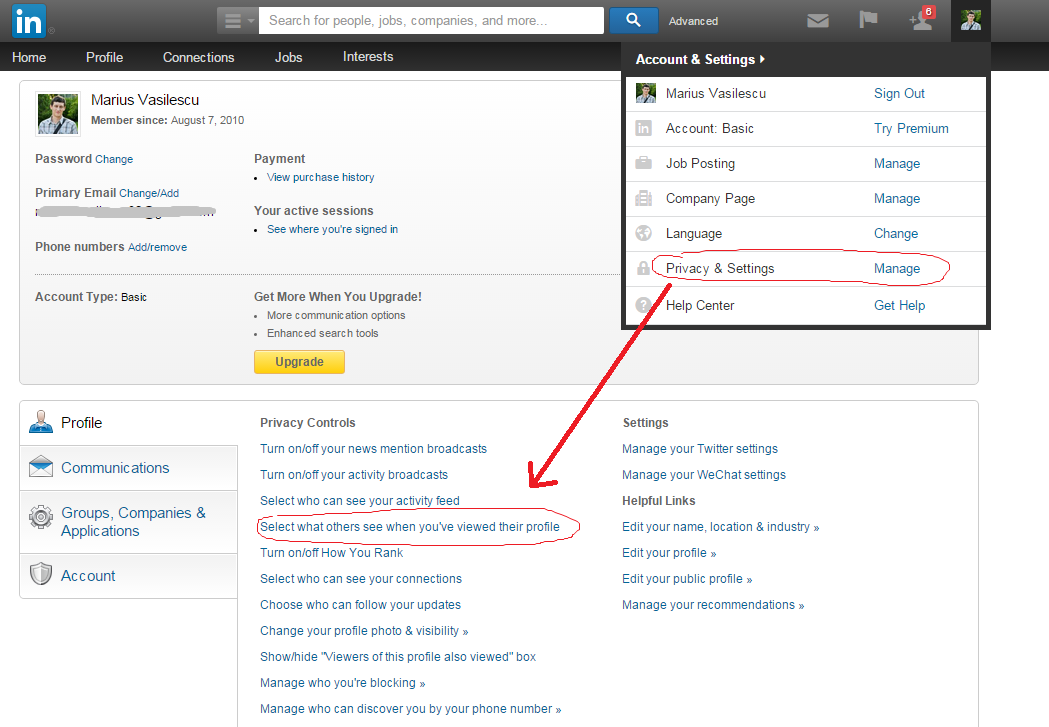
Task: Click the blue magnifier search button
Action: click(634, 21)
